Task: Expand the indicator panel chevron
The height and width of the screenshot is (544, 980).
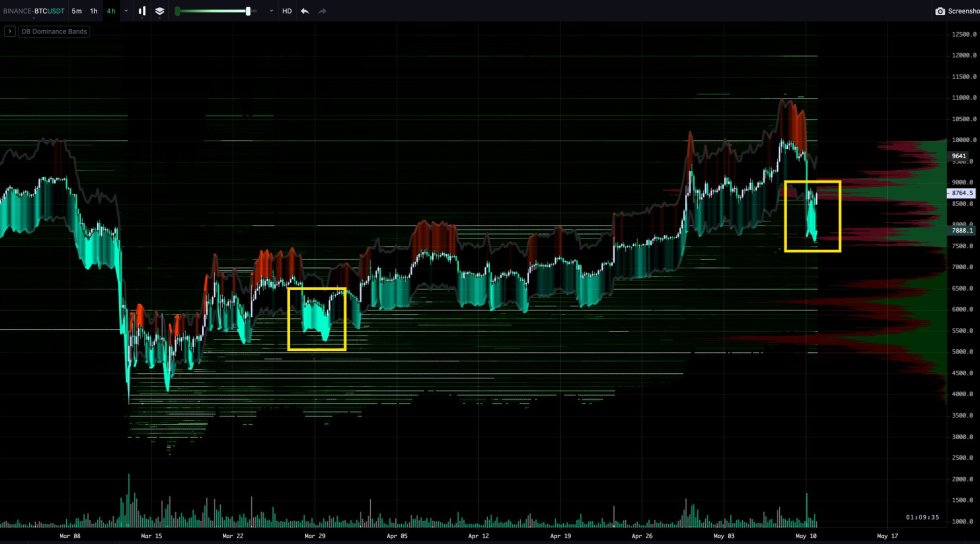Action: (x=10, y=32)
